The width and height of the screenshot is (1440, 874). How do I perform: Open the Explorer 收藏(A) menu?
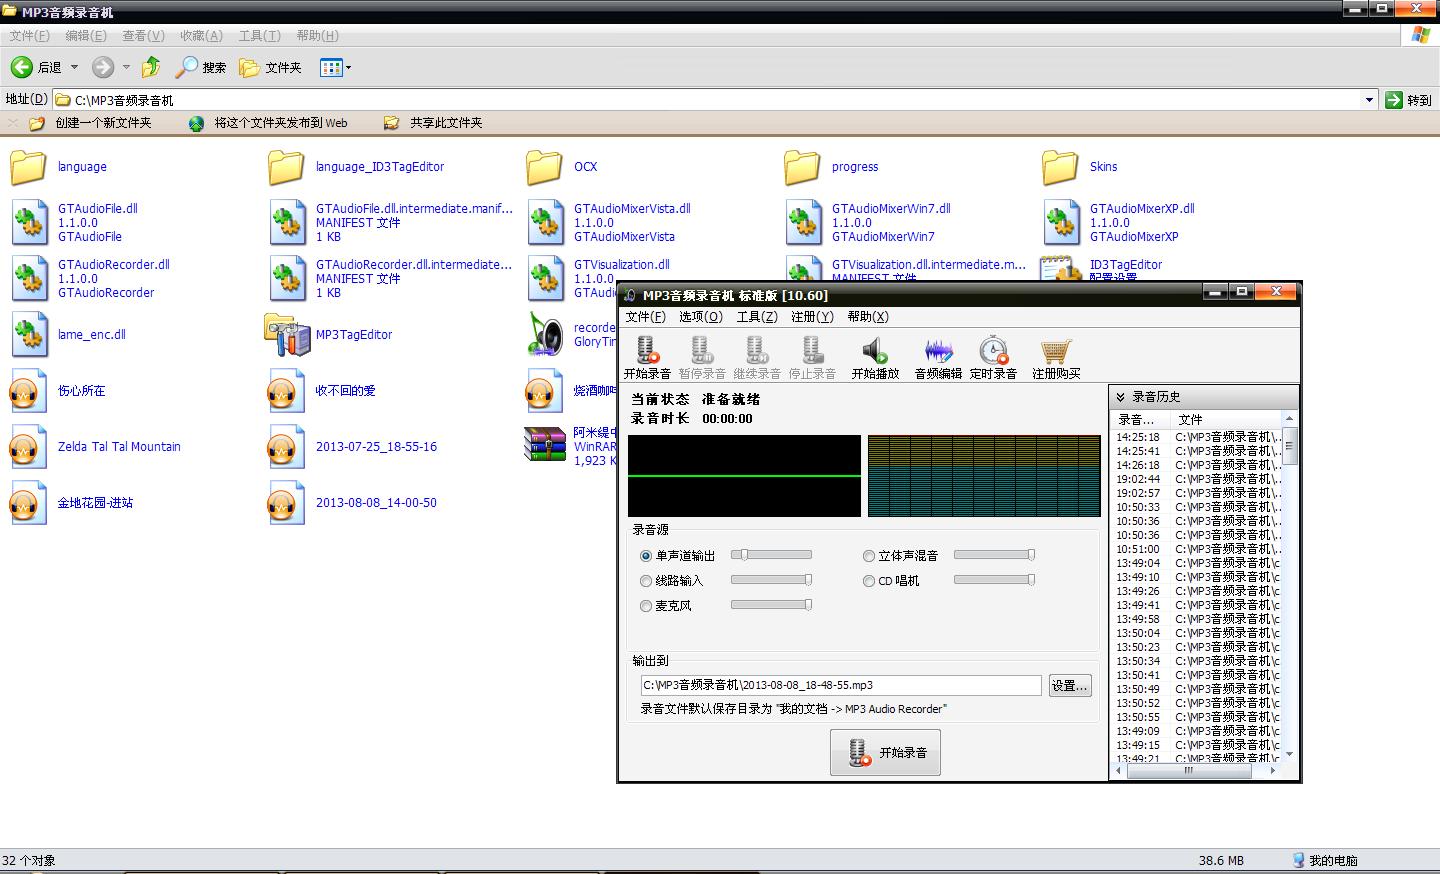201,36
